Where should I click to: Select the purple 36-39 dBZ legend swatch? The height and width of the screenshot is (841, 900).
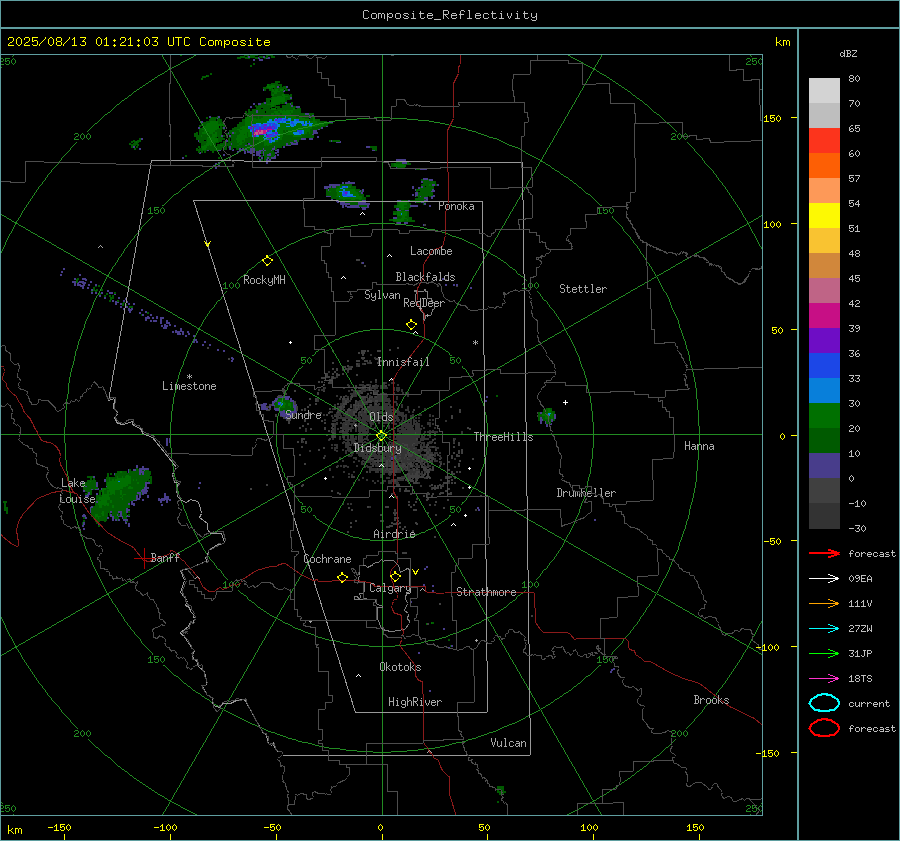pos(824,340)
